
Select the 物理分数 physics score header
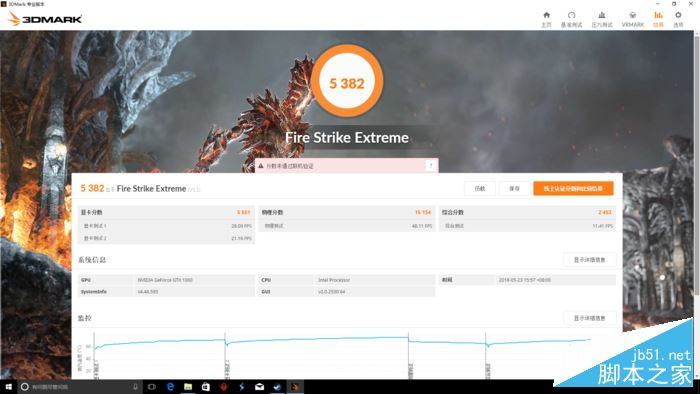346,212
